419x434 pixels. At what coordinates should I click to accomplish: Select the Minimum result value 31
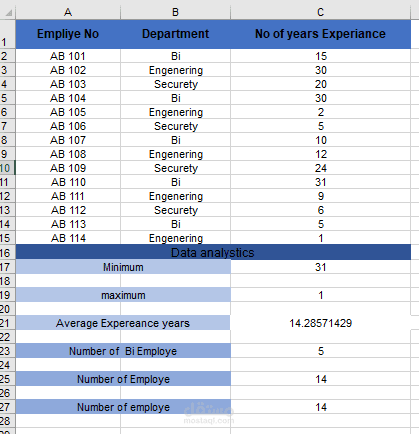coord(320,267)
